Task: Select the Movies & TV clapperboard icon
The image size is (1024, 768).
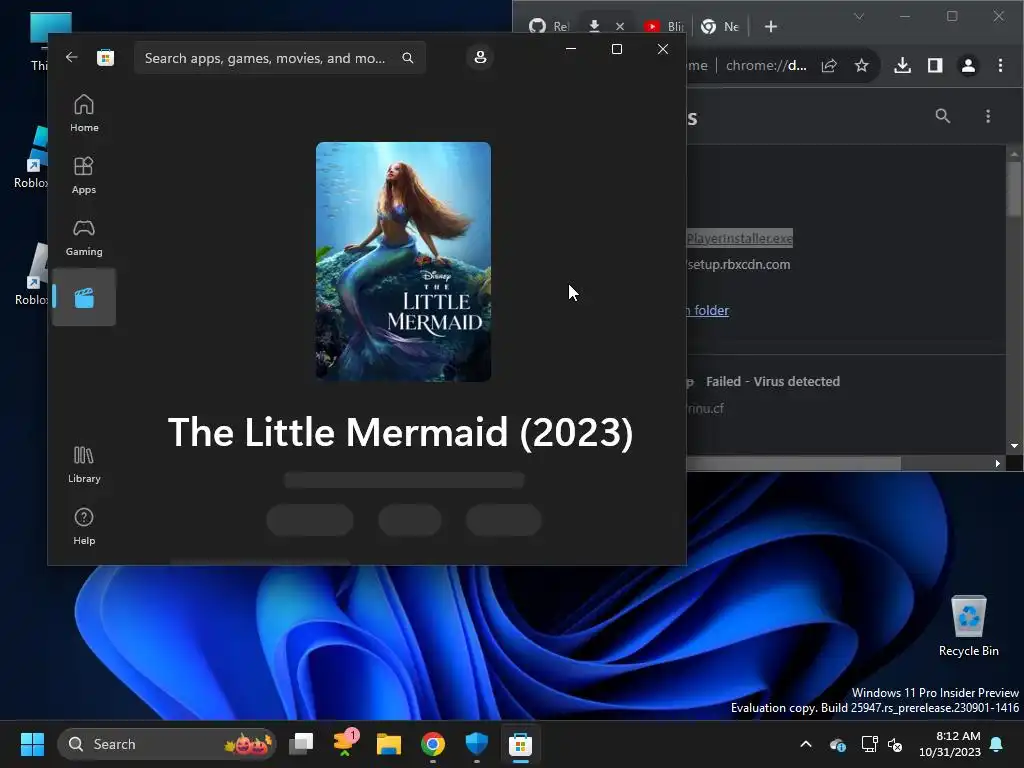Action: [x=84, y=298]
